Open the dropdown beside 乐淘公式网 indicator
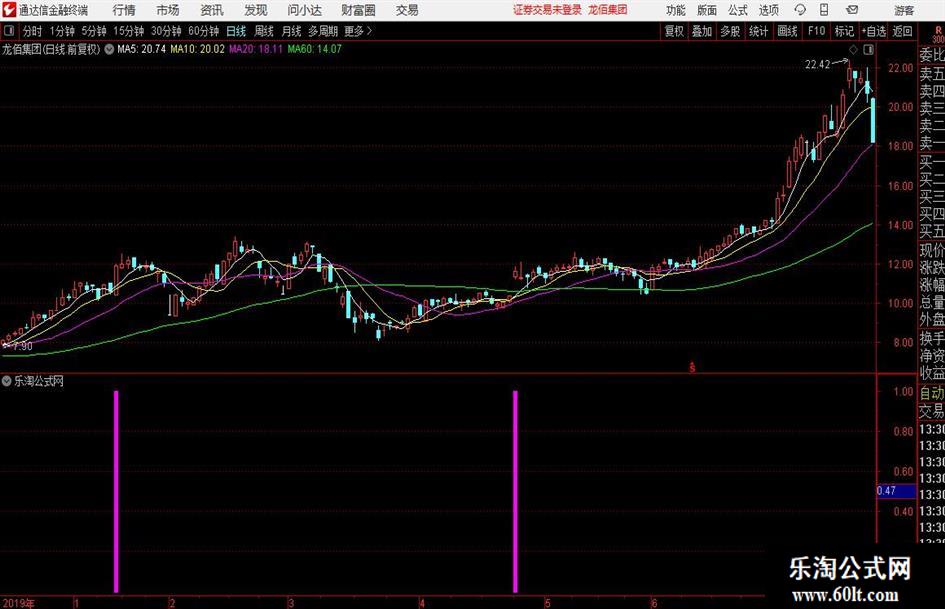 [x=7, y=380]
